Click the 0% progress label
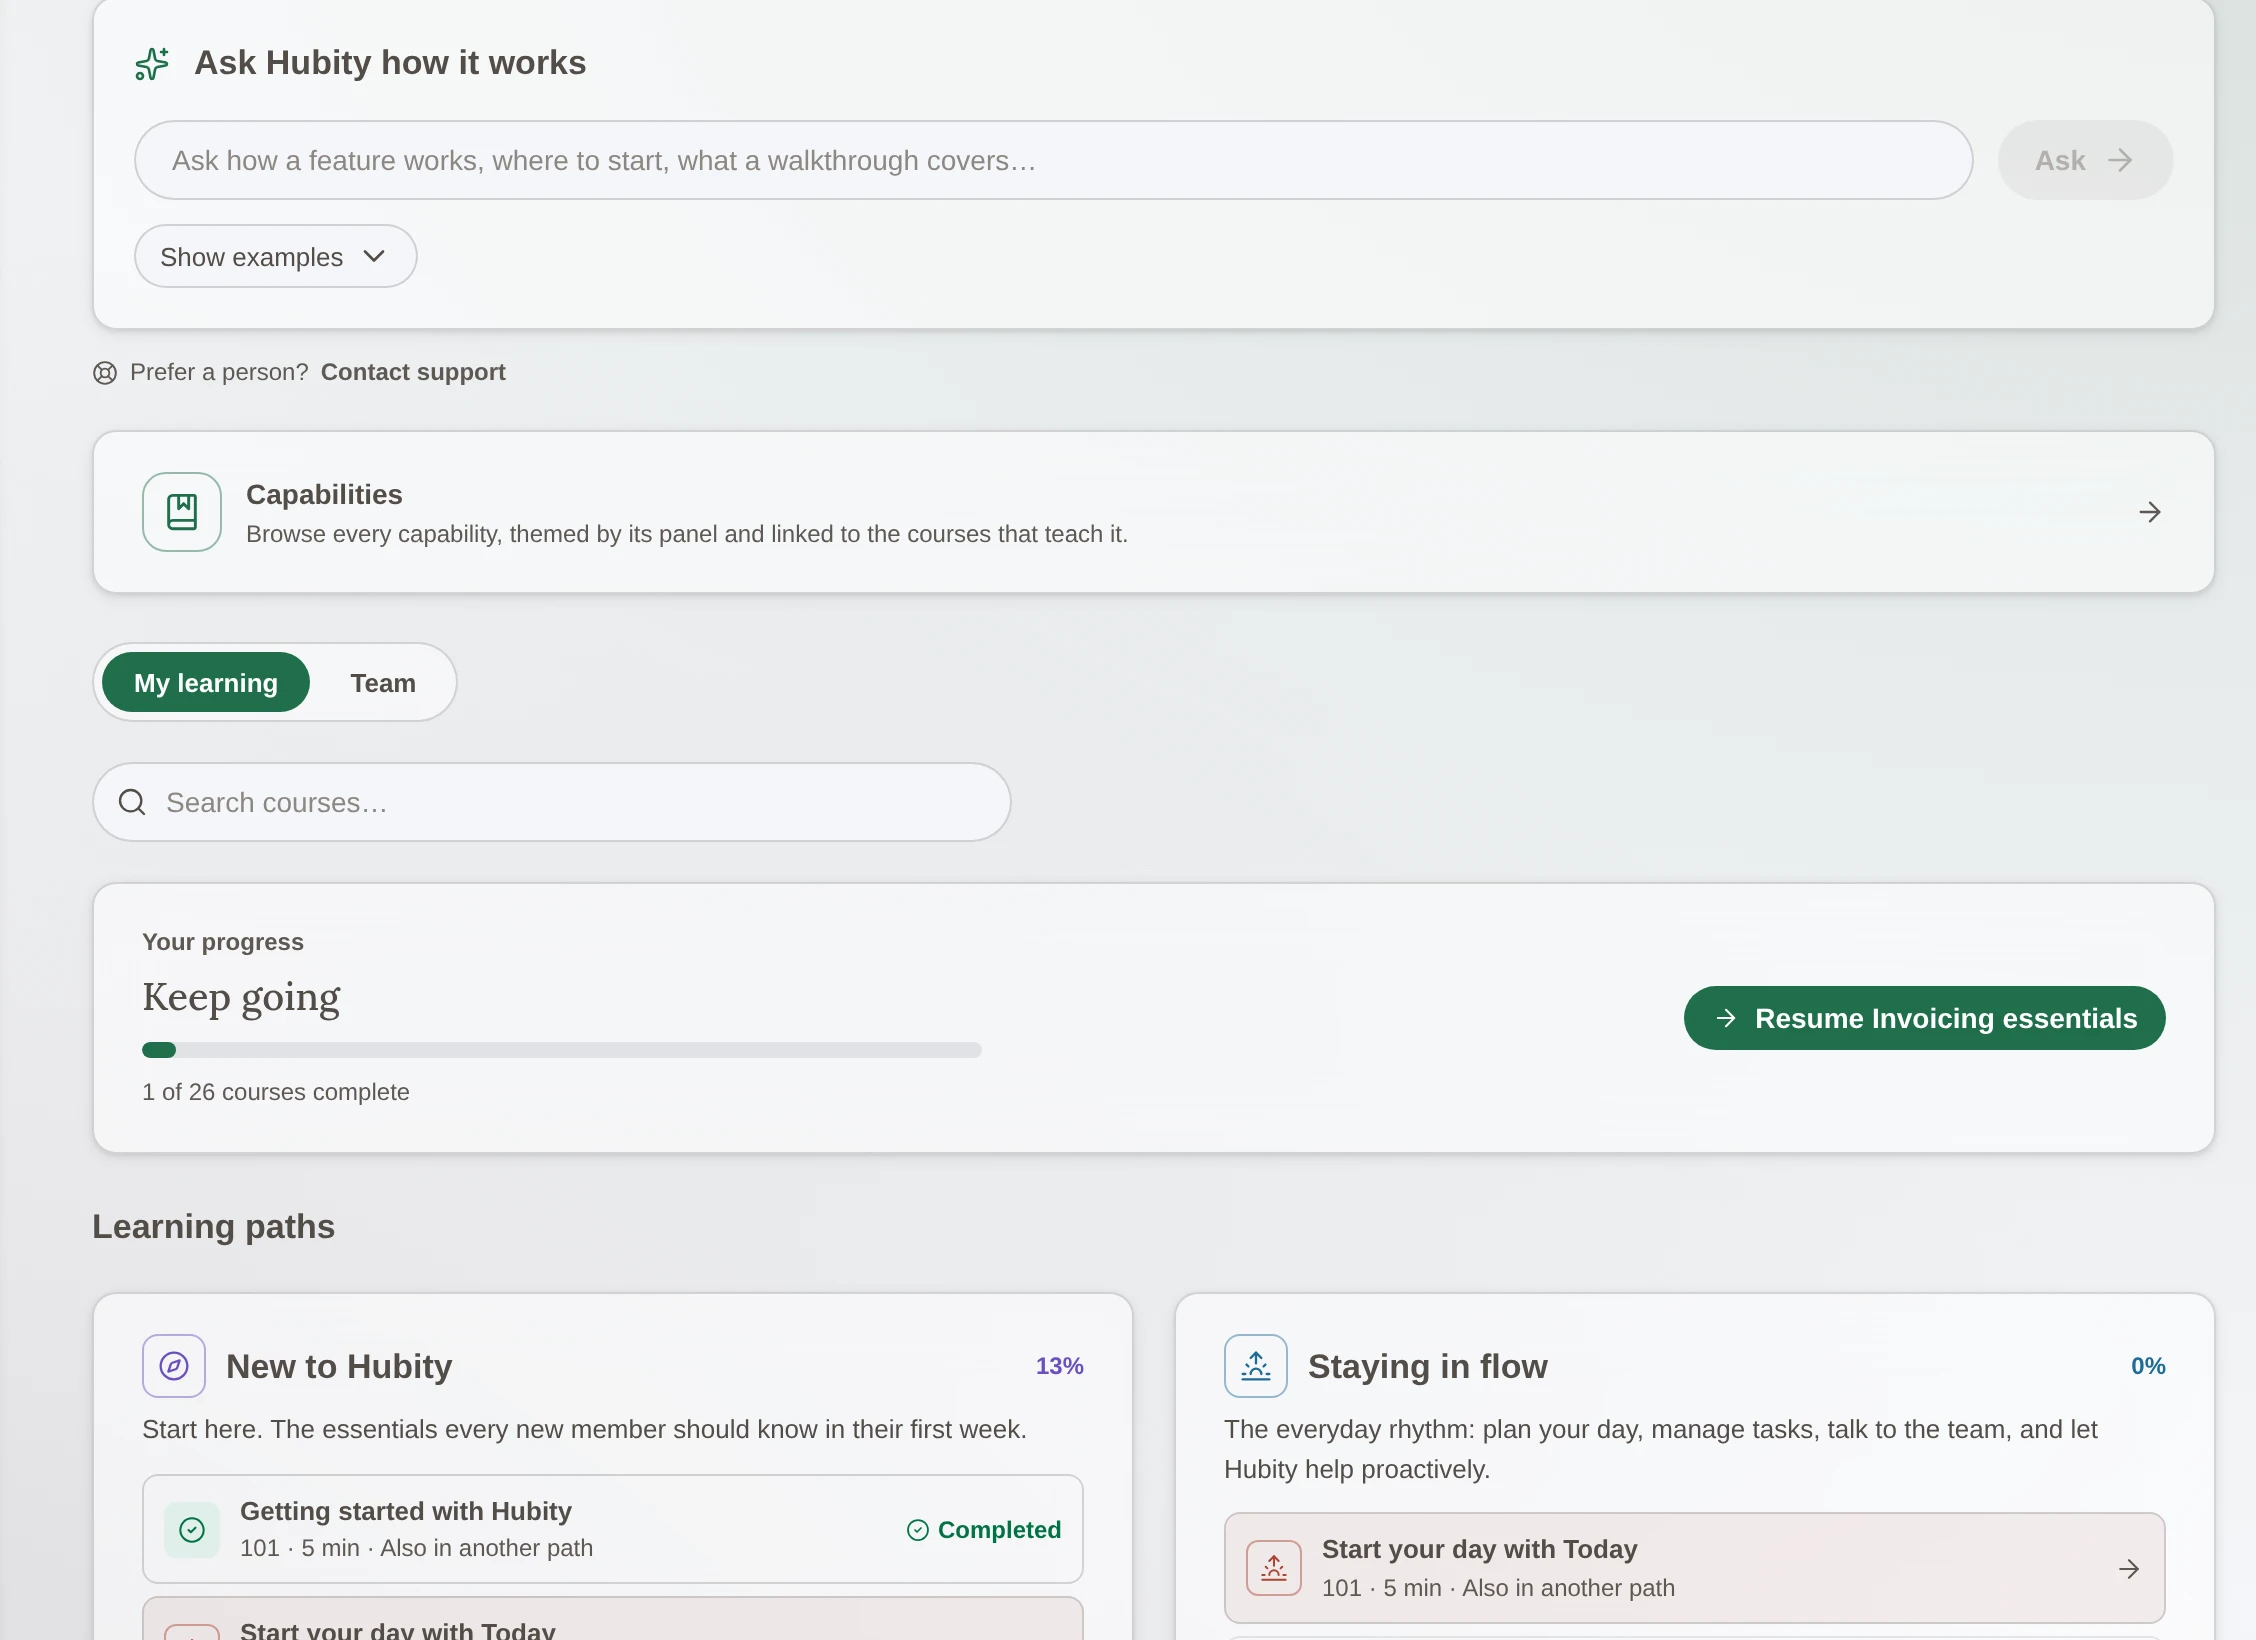Screen dimensions: 2256x1640 point(2148,1366)
